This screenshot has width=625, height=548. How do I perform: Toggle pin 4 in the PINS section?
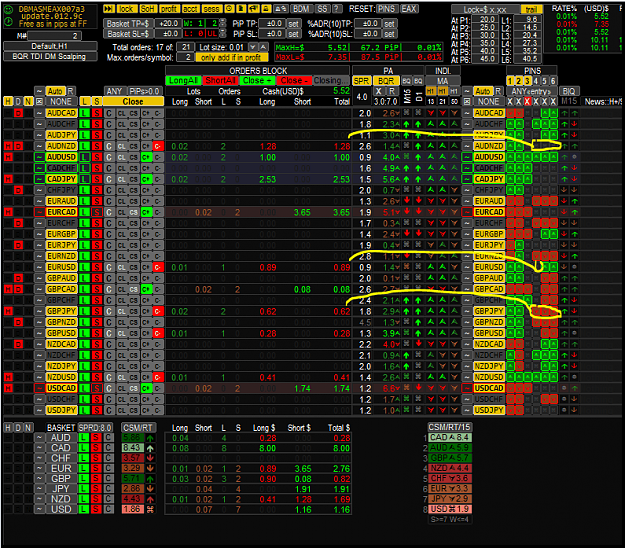(536, 81)
